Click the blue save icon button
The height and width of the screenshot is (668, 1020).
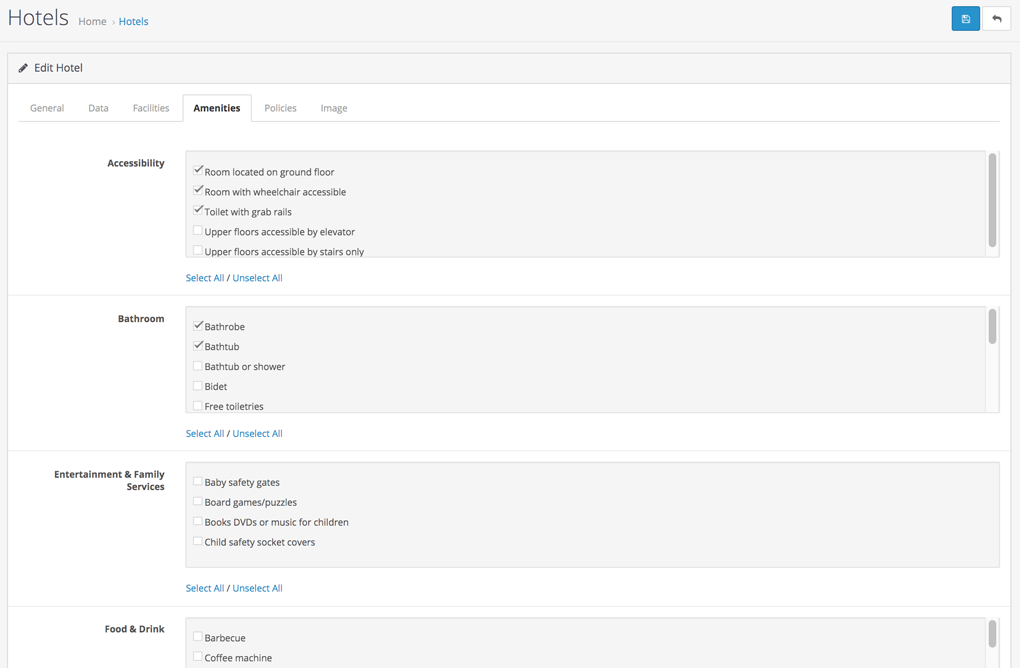click(965, 19)
